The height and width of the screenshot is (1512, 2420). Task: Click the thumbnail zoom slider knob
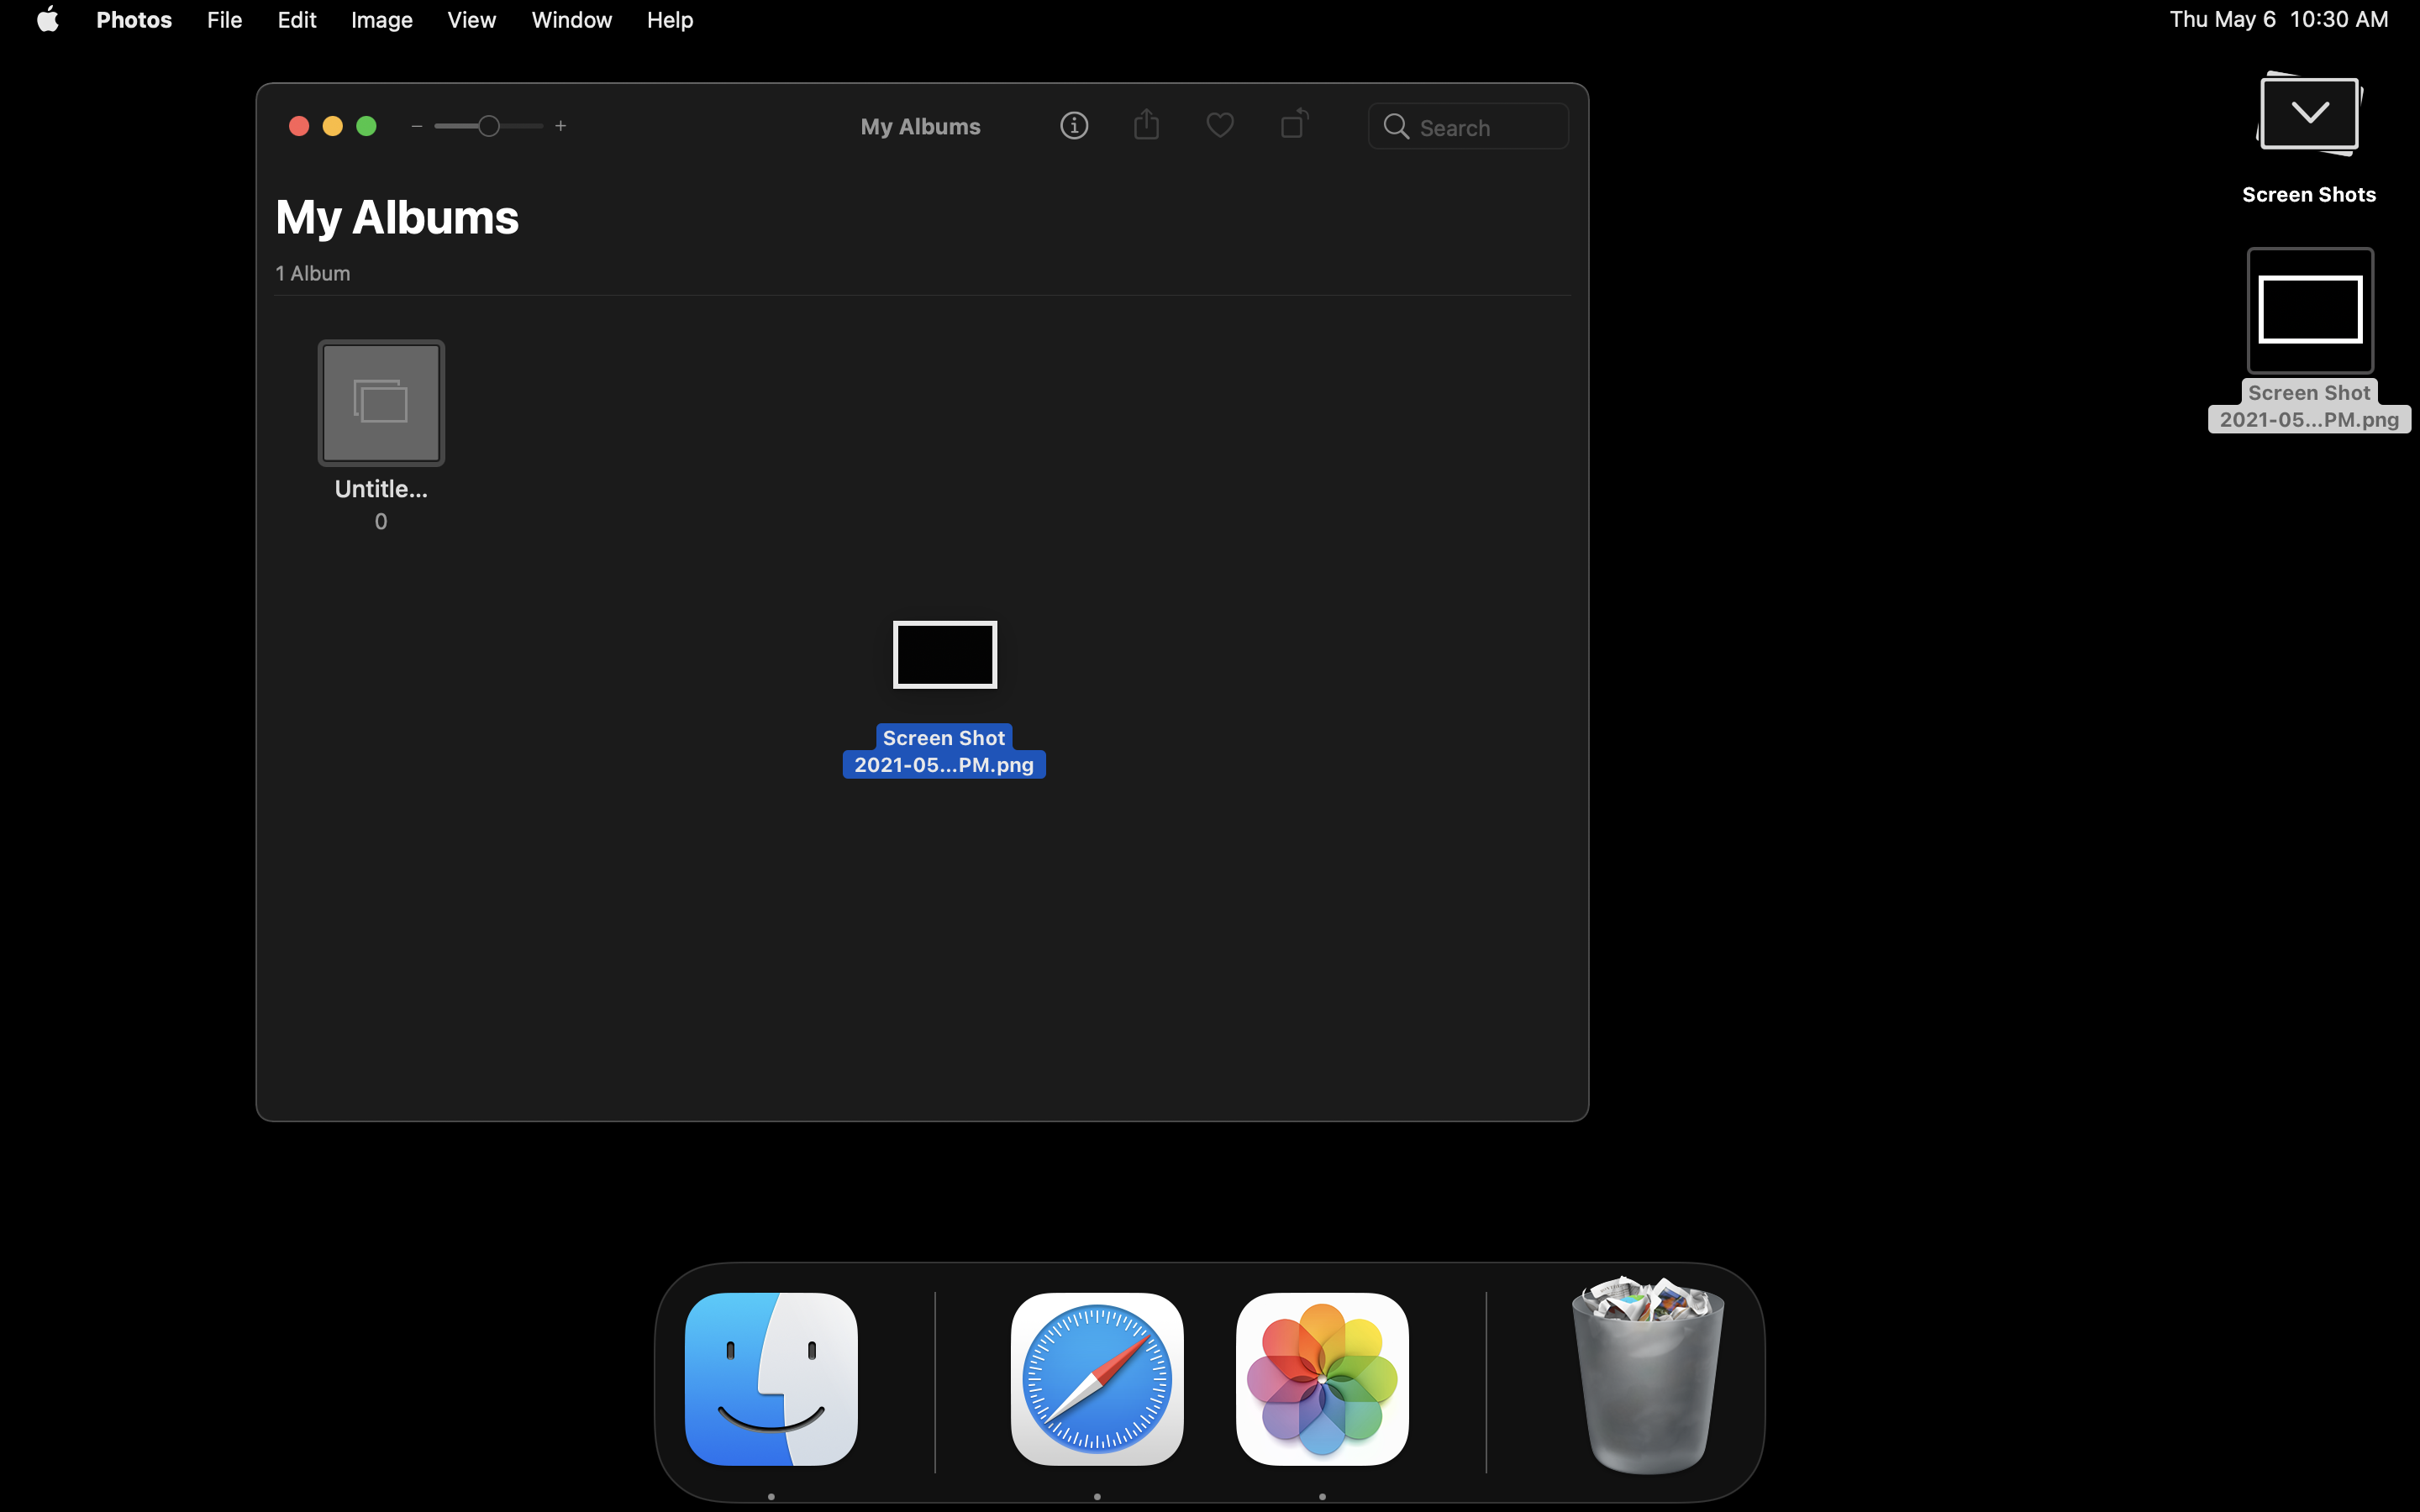[488, 126]
